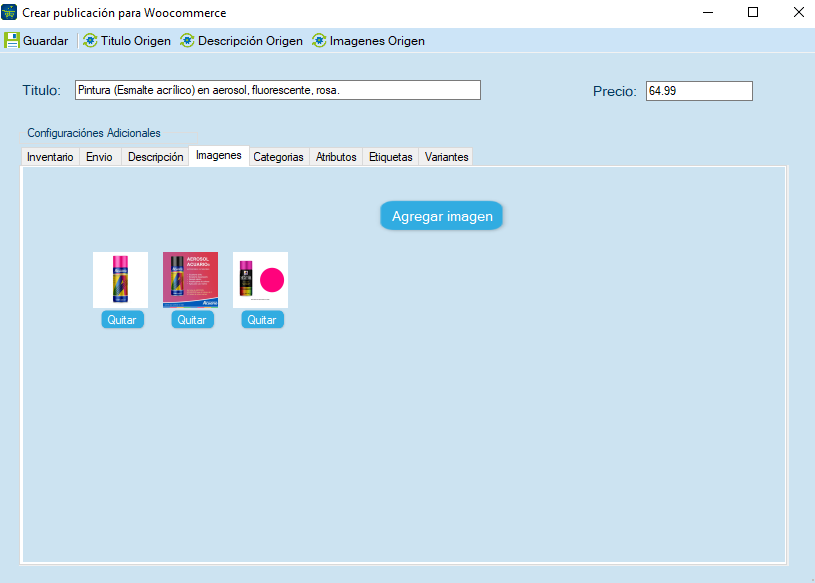Image resolution: width=815 pixels, height=583 pixels.
Task: Select the single spray can thumbnail
Action: (x=121, y=280)
